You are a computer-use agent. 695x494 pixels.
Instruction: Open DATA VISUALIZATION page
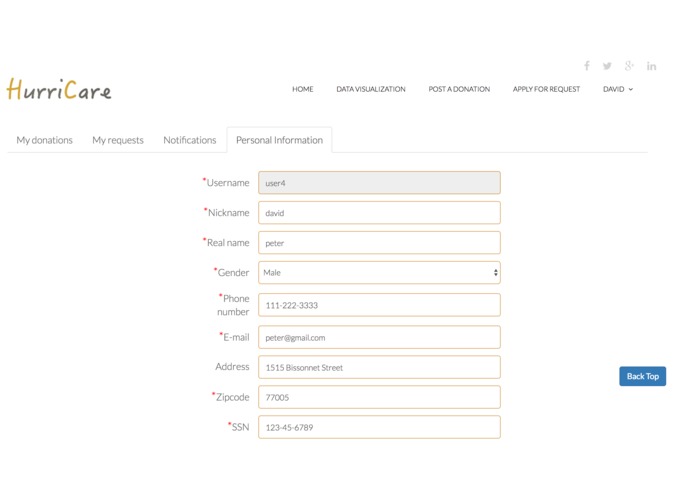tap(371, 89)
